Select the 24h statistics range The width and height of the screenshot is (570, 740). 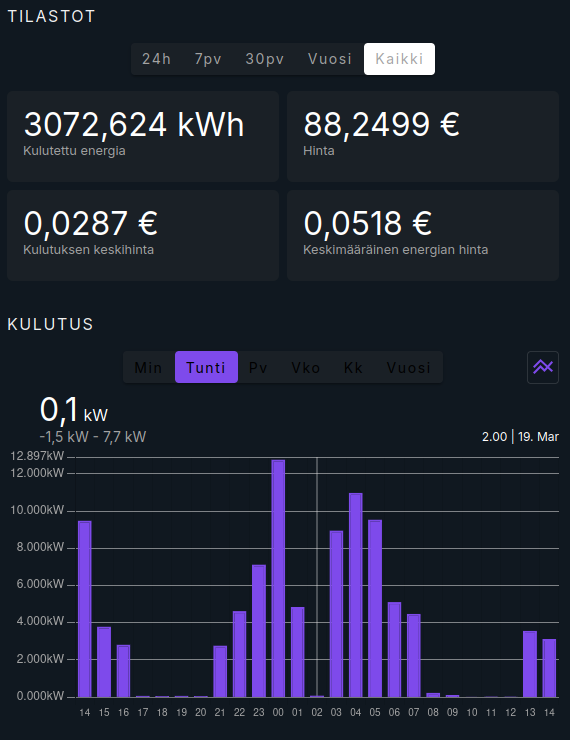156,59
